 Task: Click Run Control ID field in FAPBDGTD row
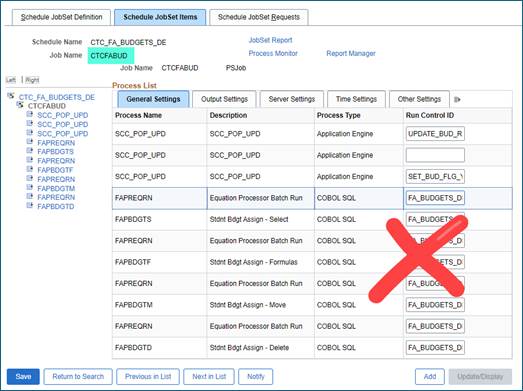point(435,347)
